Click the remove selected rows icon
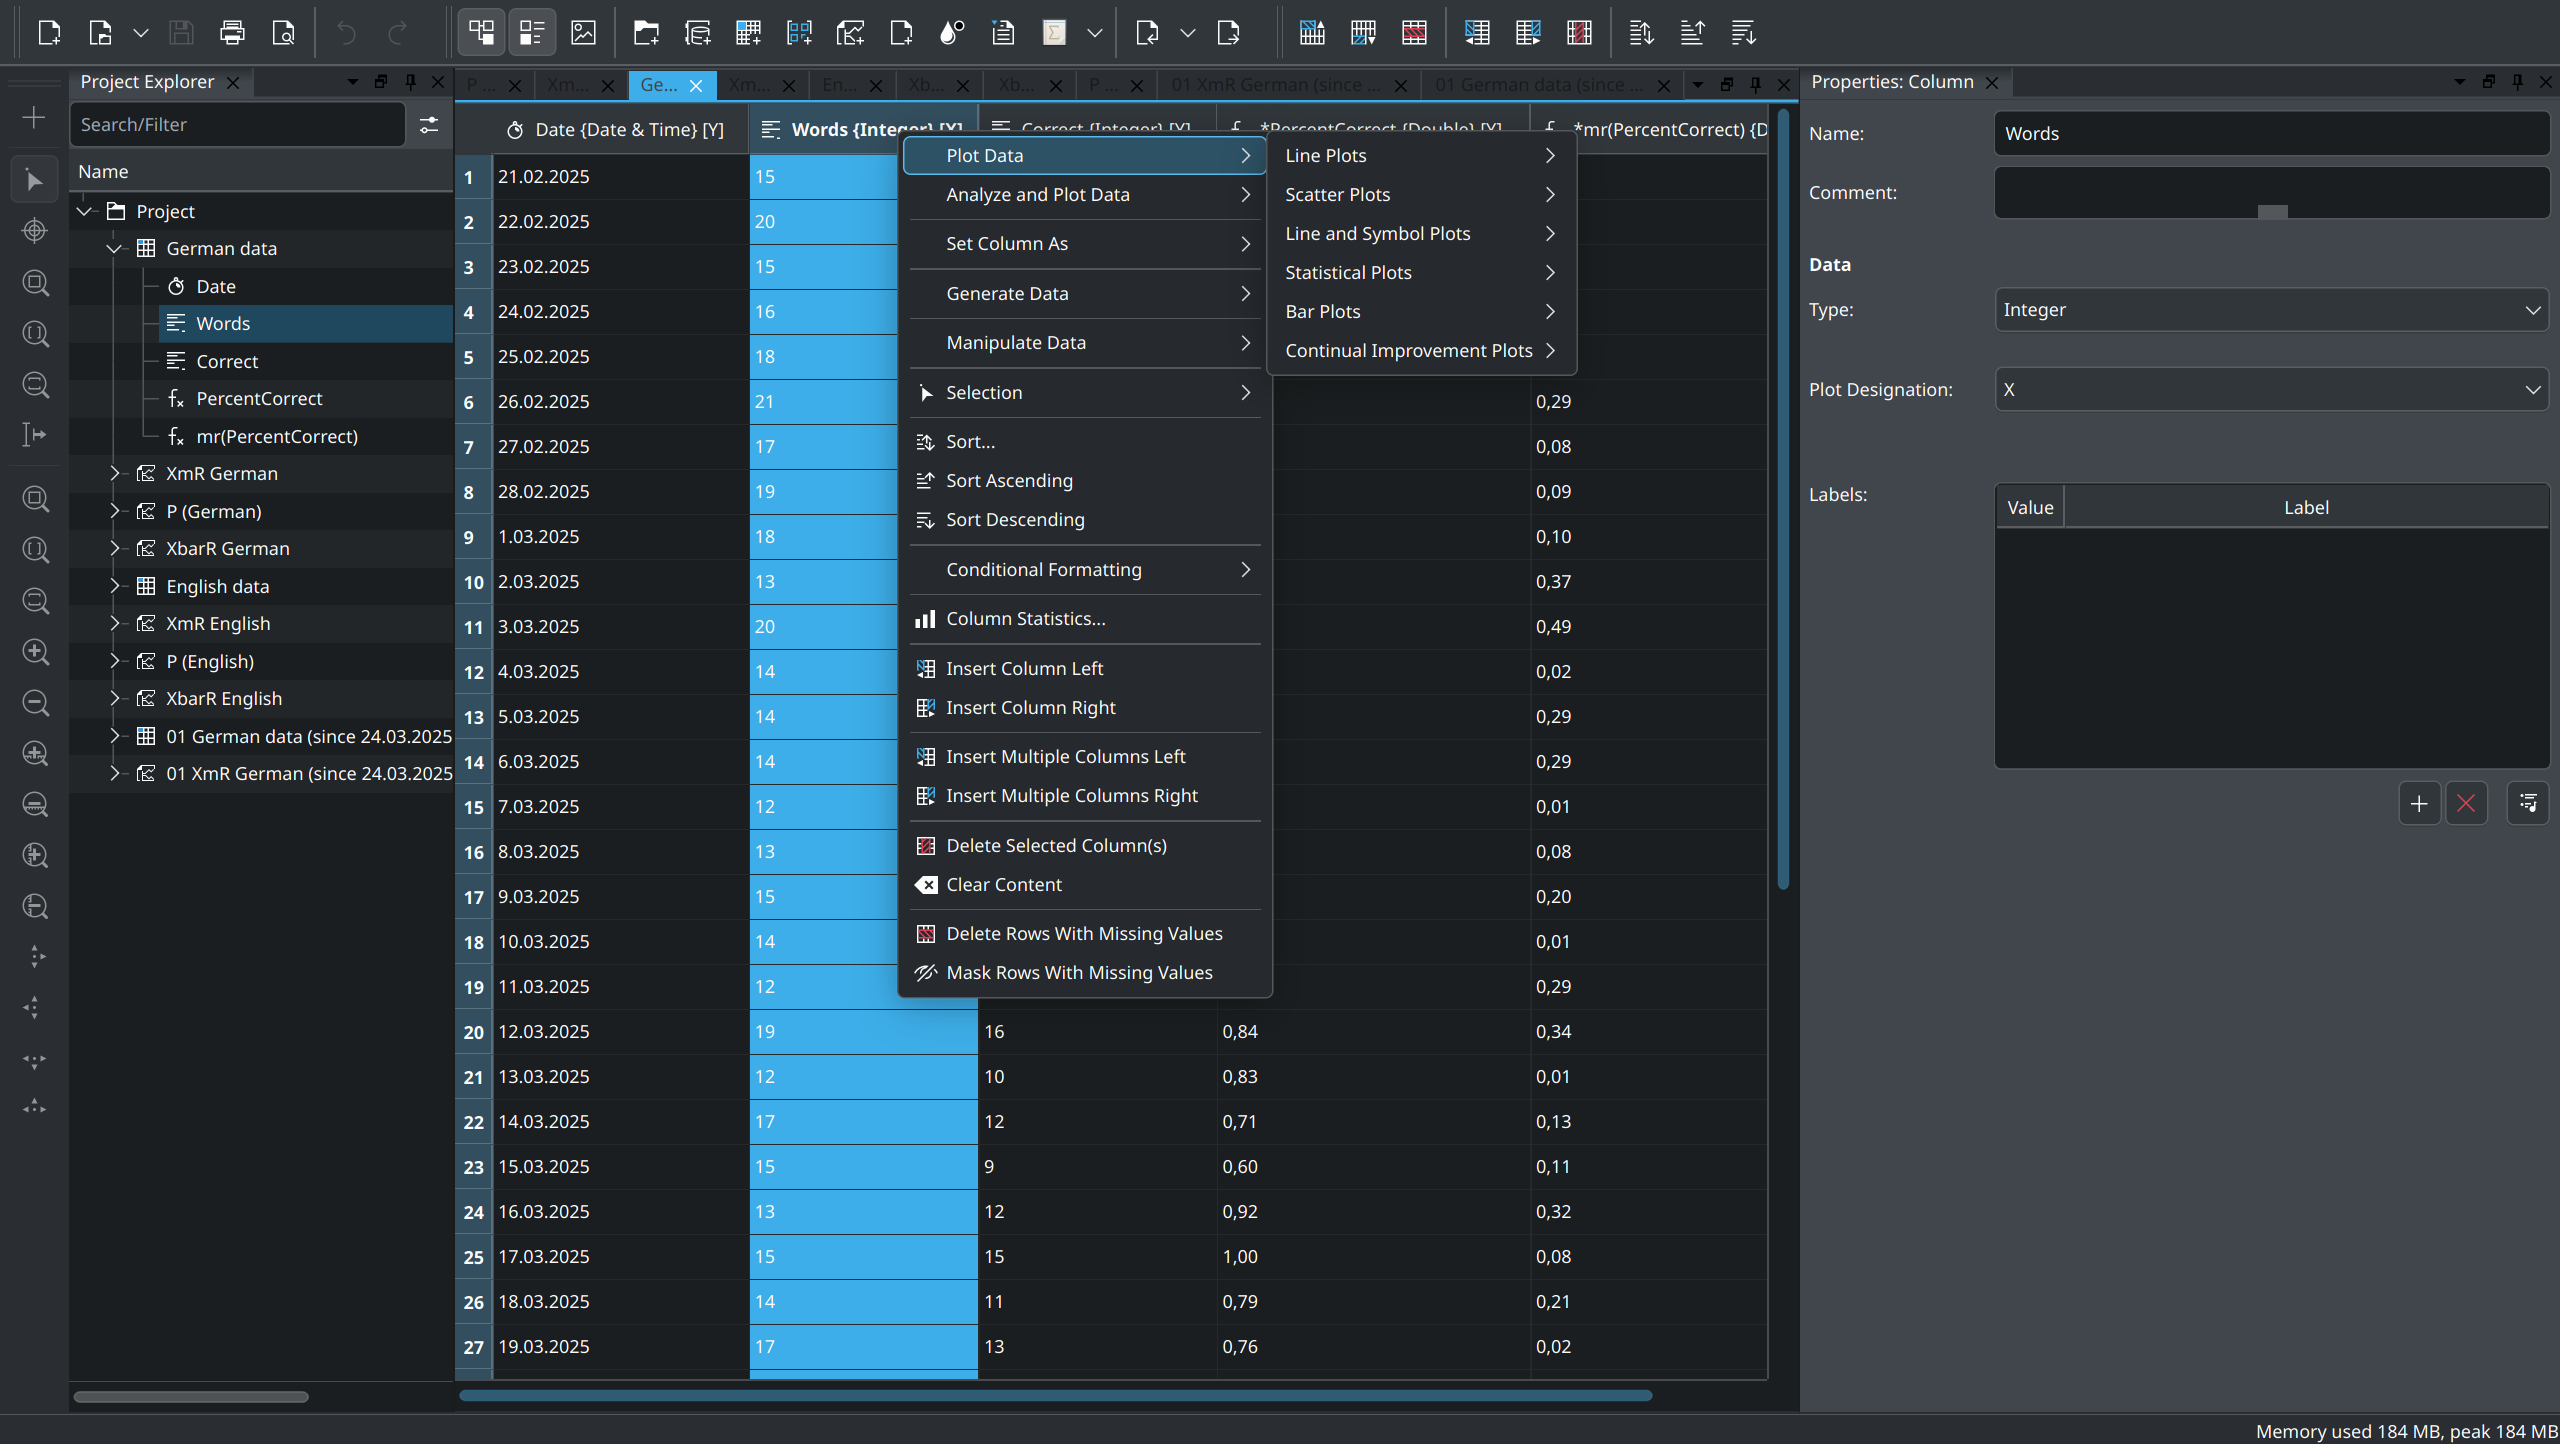Screen dimensions: 2560x1444 1414,33
